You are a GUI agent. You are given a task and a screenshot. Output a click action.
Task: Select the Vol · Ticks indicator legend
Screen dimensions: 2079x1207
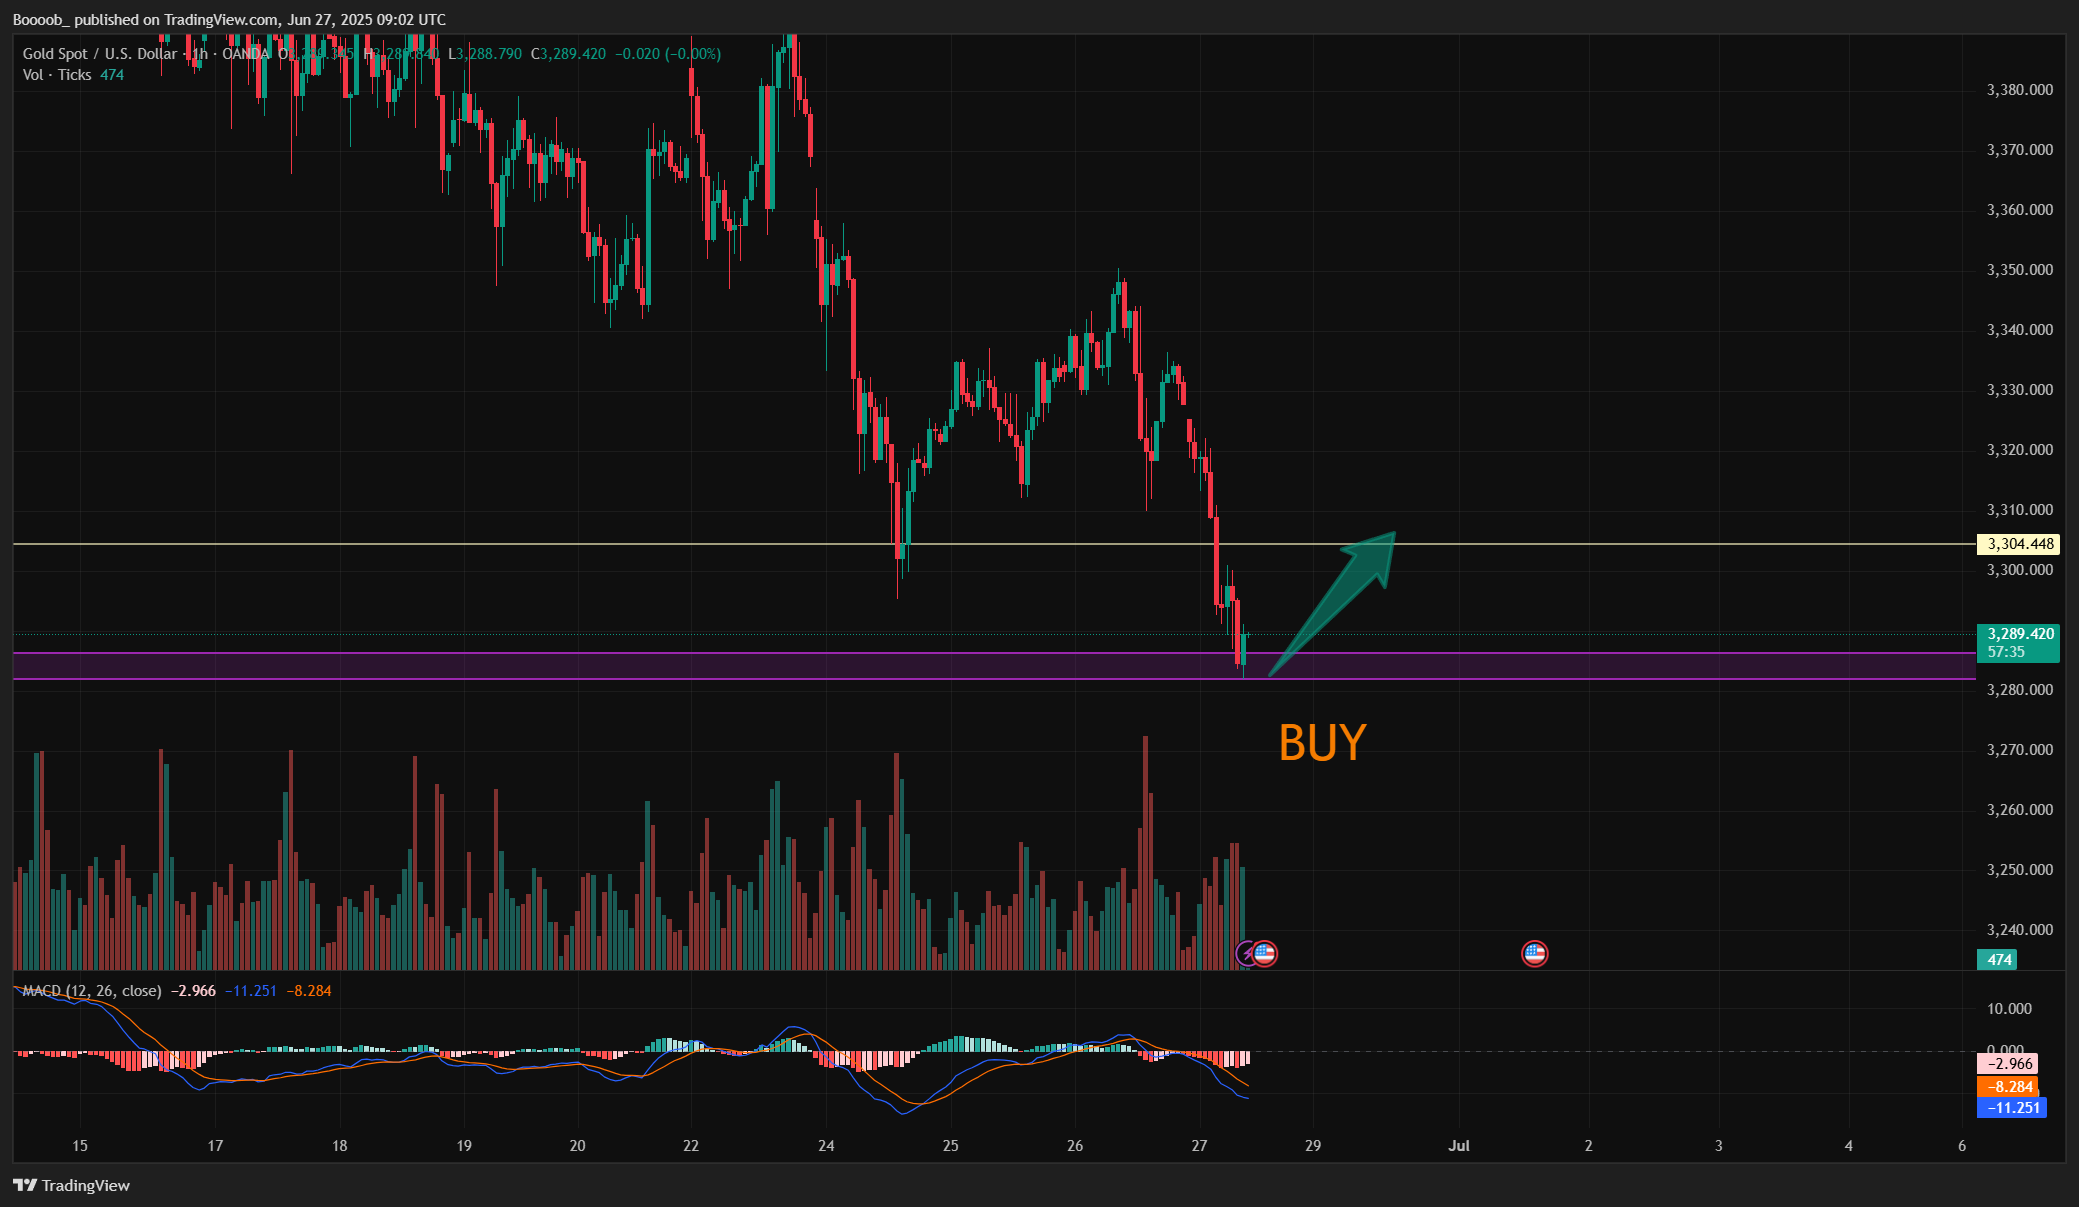tap(57, 75)
